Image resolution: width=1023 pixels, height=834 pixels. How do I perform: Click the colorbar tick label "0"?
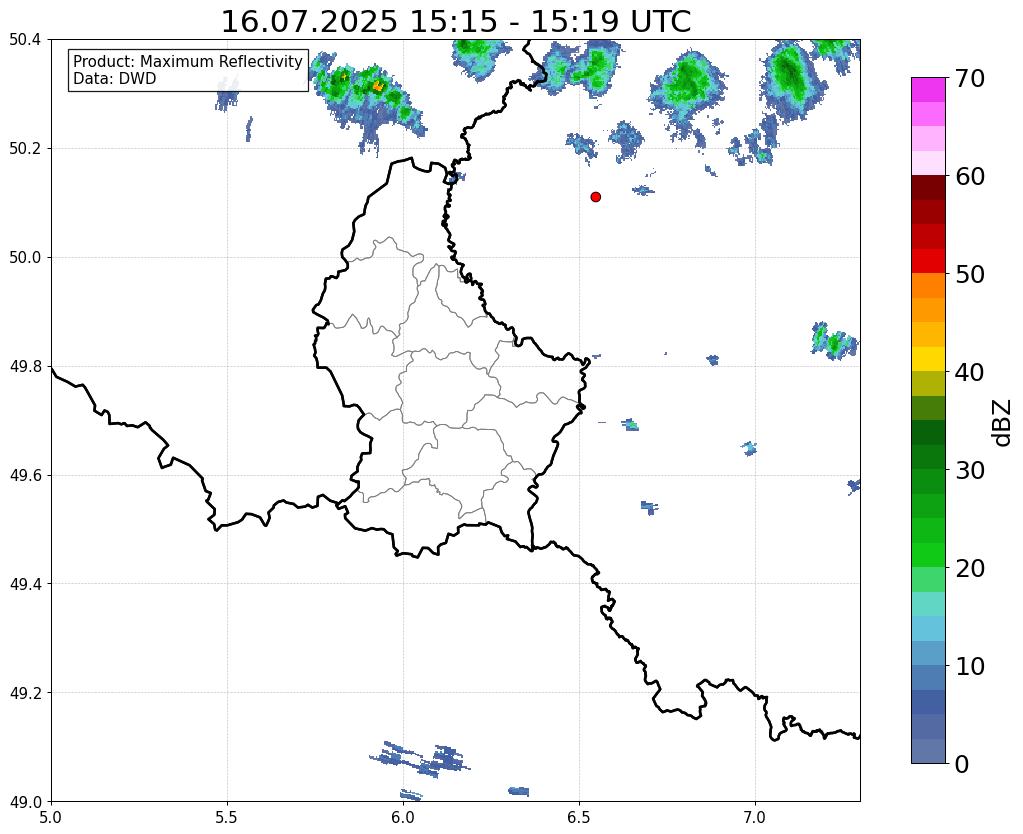click(x=962, y=764)
